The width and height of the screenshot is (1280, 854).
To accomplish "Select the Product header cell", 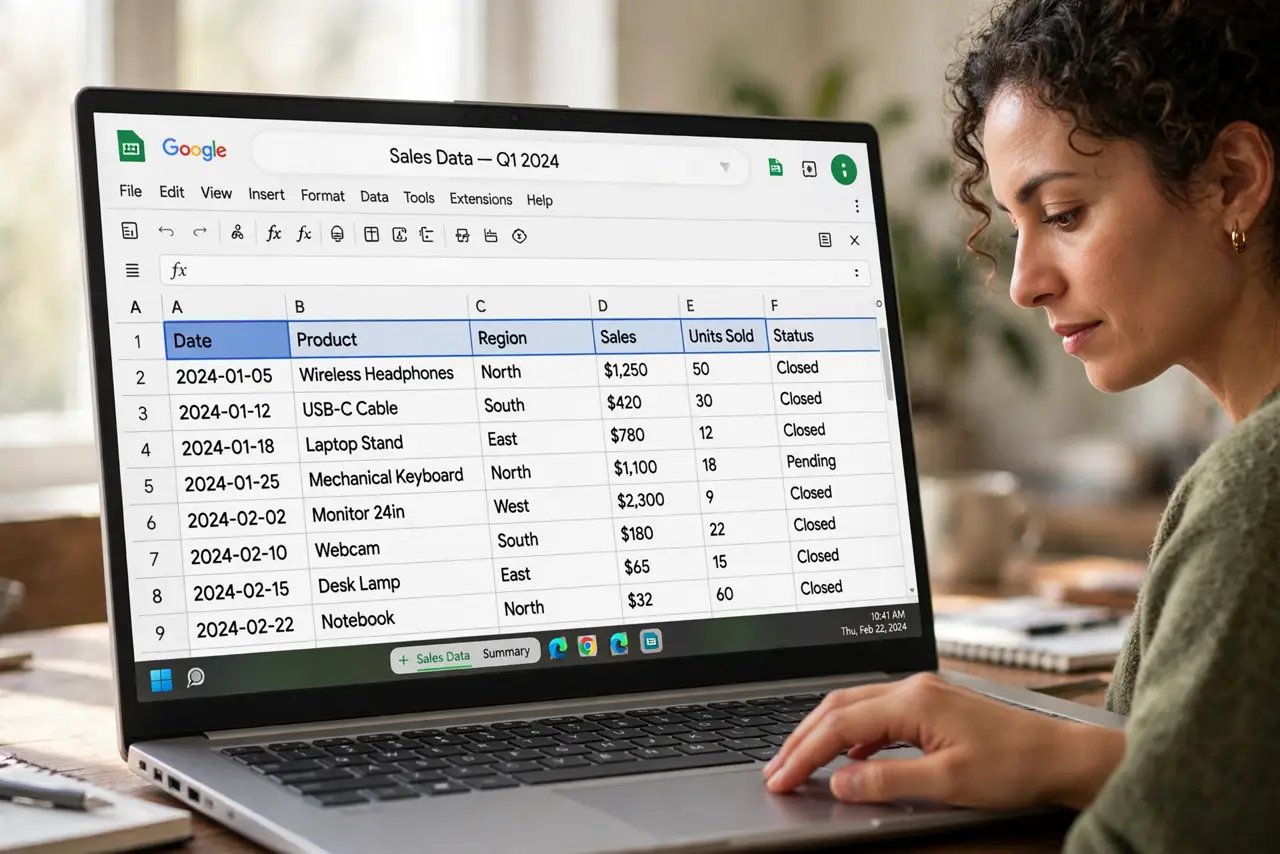I will (380, 338).
